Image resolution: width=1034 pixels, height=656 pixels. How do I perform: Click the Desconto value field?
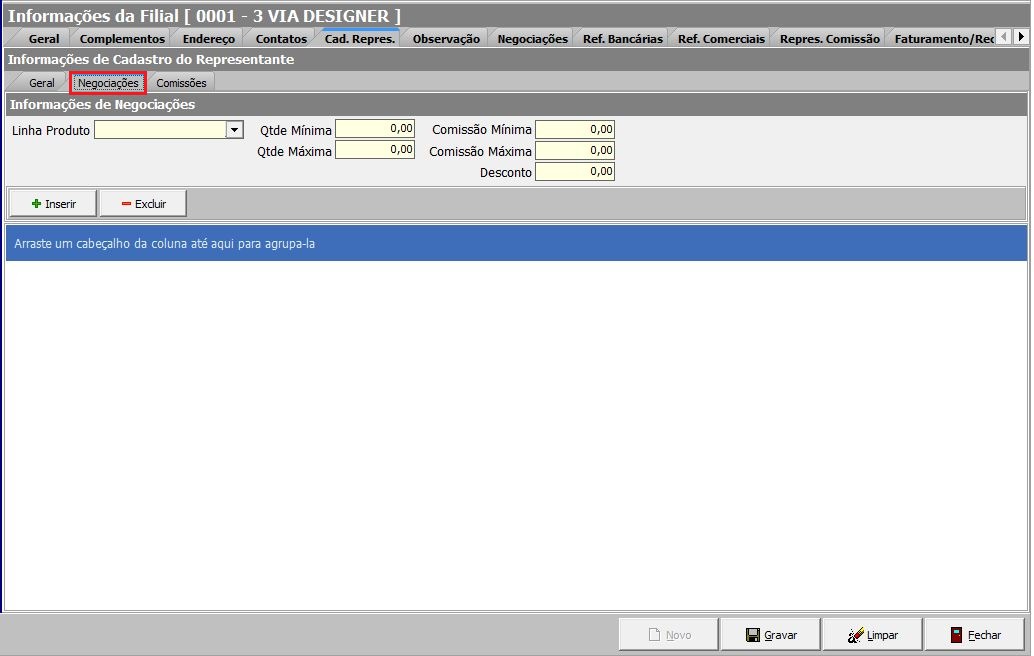(575, 172)
